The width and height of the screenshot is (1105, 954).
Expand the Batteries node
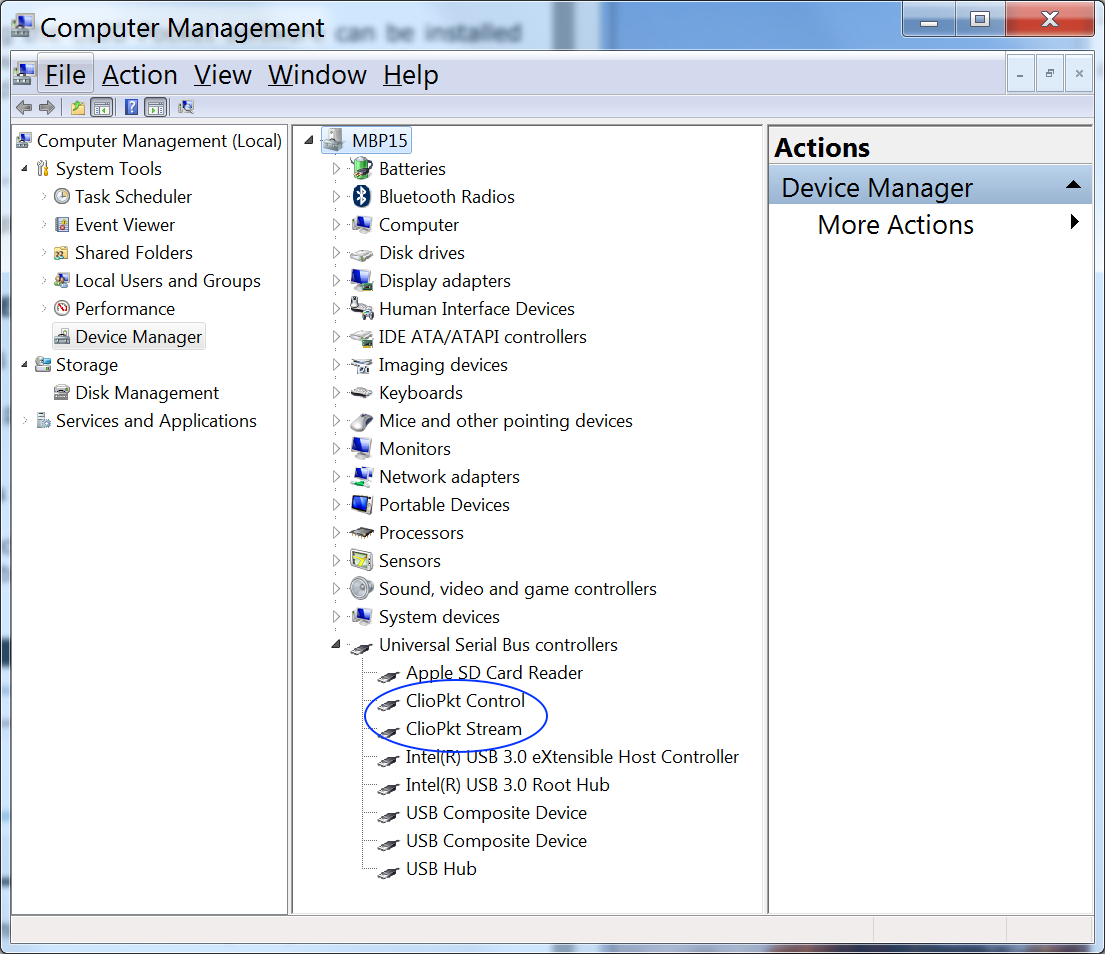pyautogui.click(x=336, y=168)
